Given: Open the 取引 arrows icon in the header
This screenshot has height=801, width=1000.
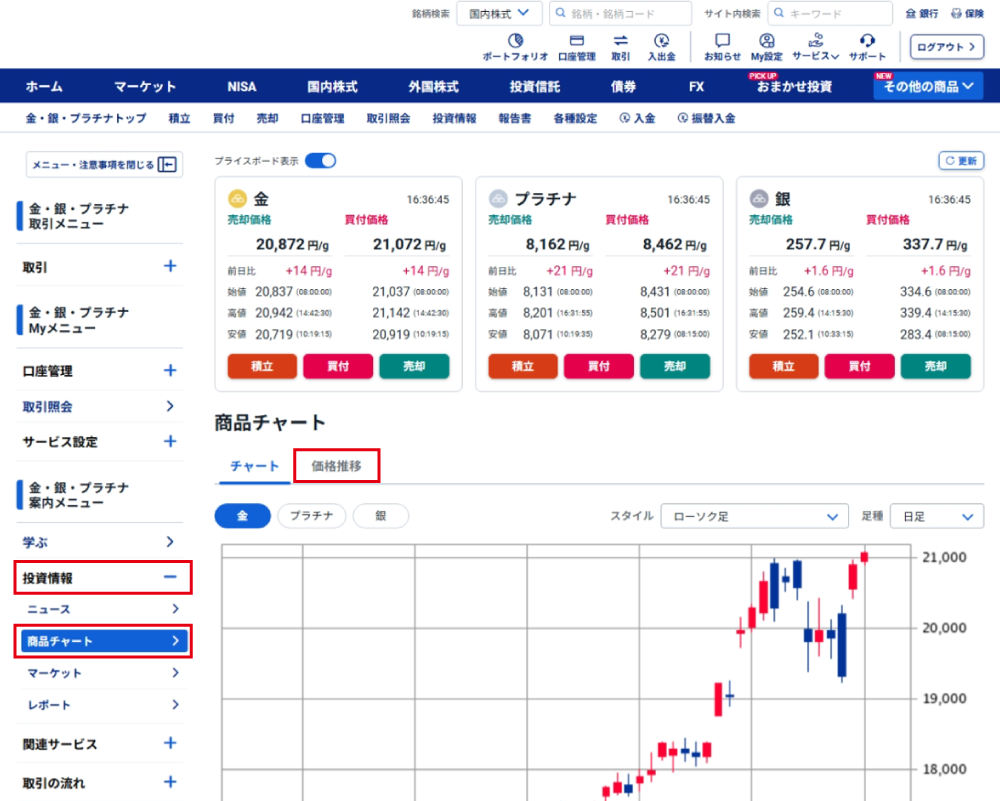Looking at the screenshot, I should tap(620, 41).
